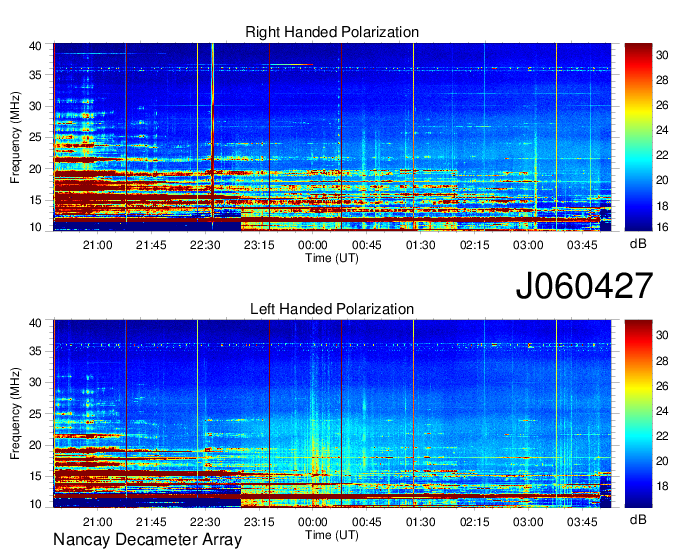Click the 21:45 tick on the bottom plot
The width and height of the screenshot is (680, 552).
[x=151, y=522]
